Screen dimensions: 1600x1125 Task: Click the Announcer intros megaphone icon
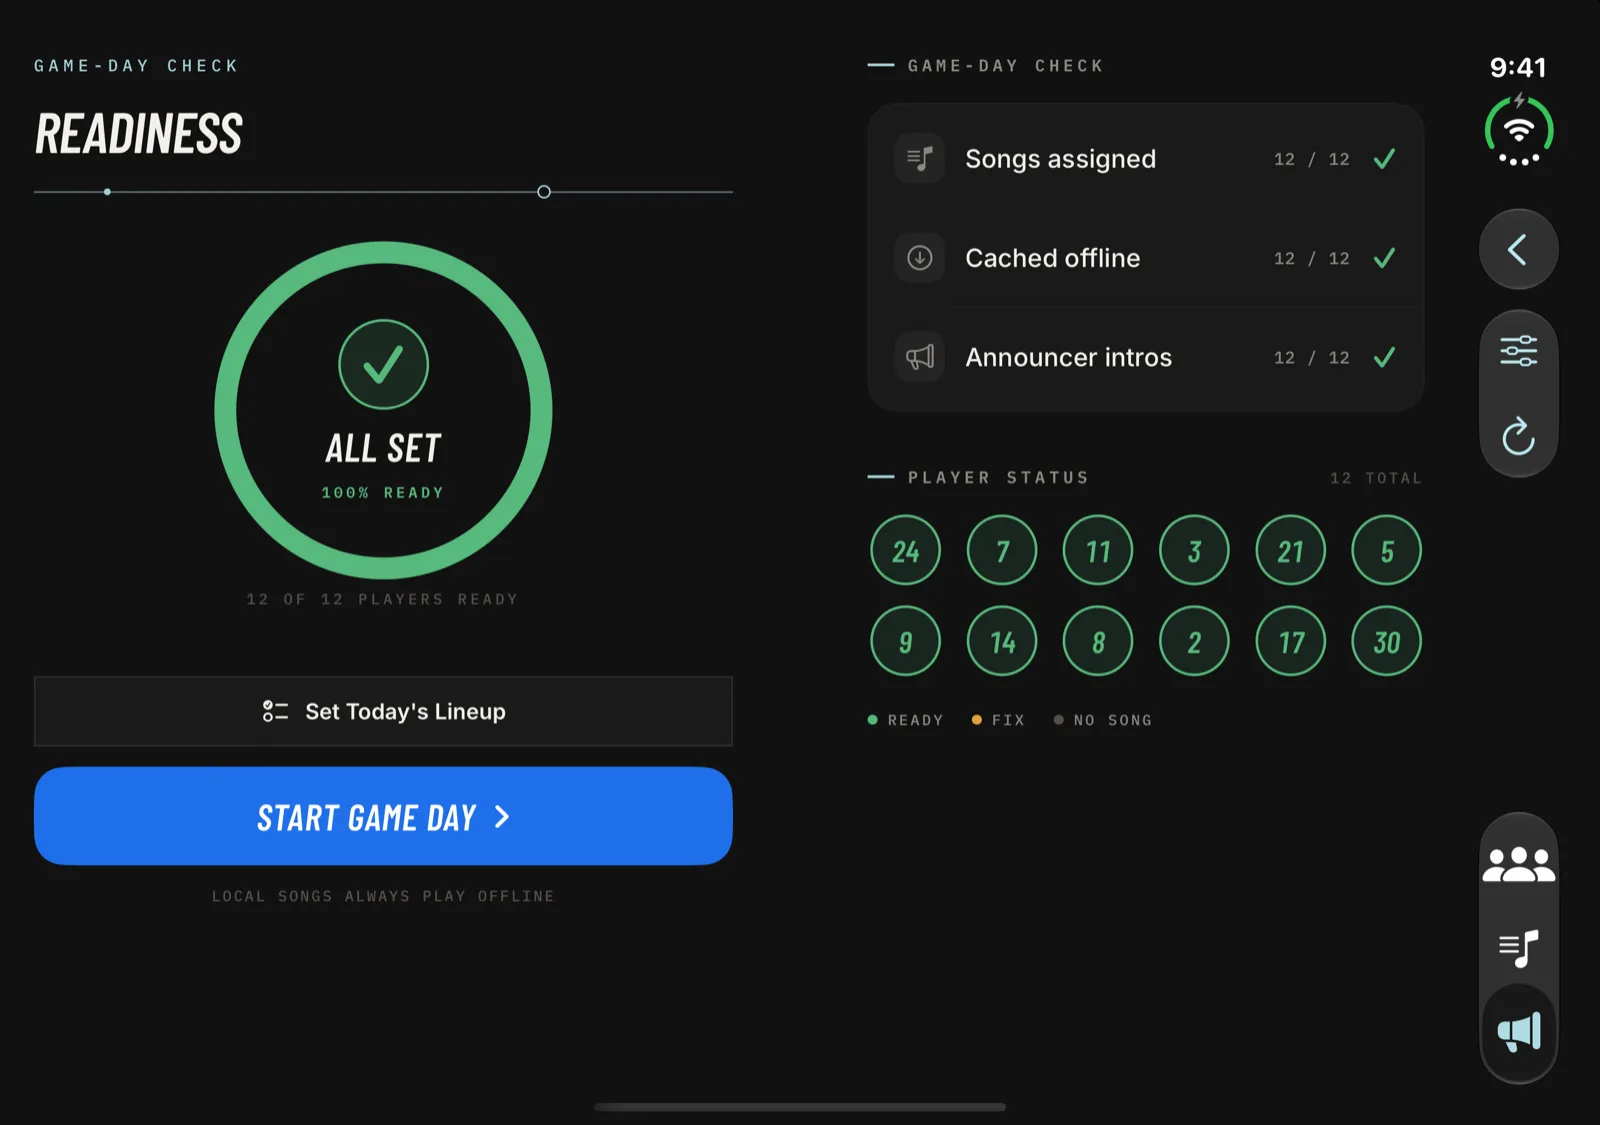coord(919,357)
